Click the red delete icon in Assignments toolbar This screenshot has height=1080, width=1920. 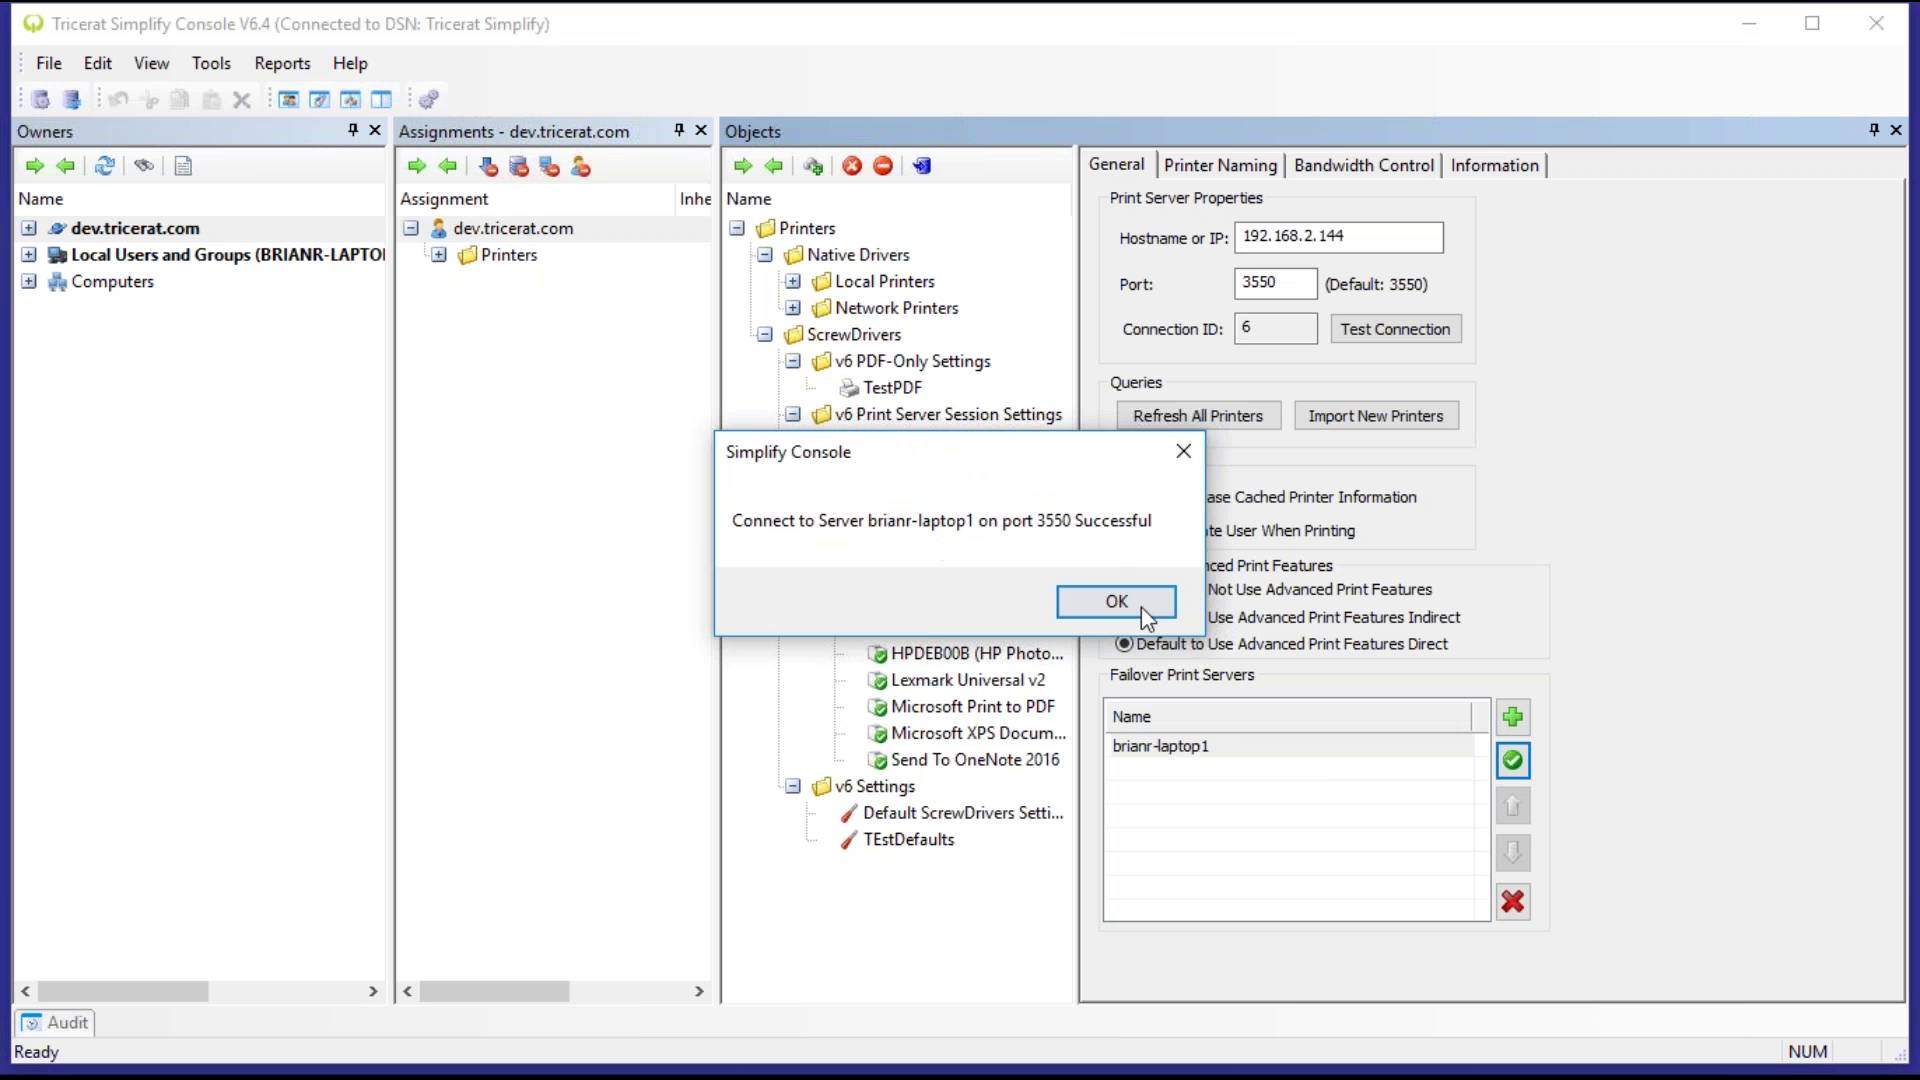[x=488, y=166]
